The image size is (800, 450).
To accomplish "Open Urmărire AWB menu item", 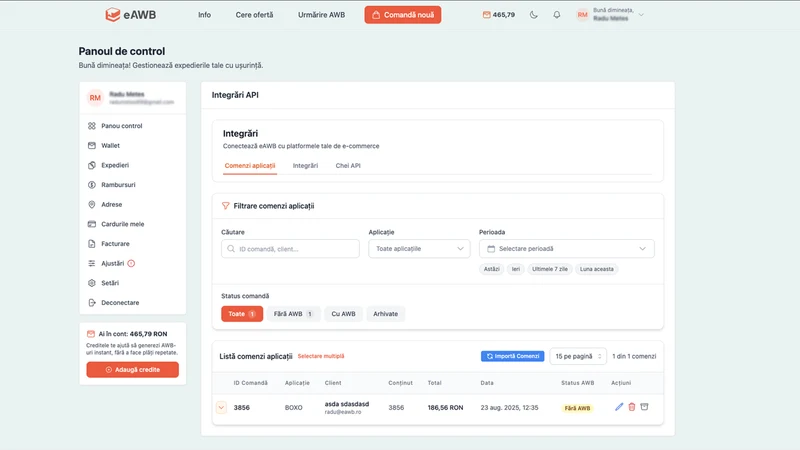I will tap(321, 15).
